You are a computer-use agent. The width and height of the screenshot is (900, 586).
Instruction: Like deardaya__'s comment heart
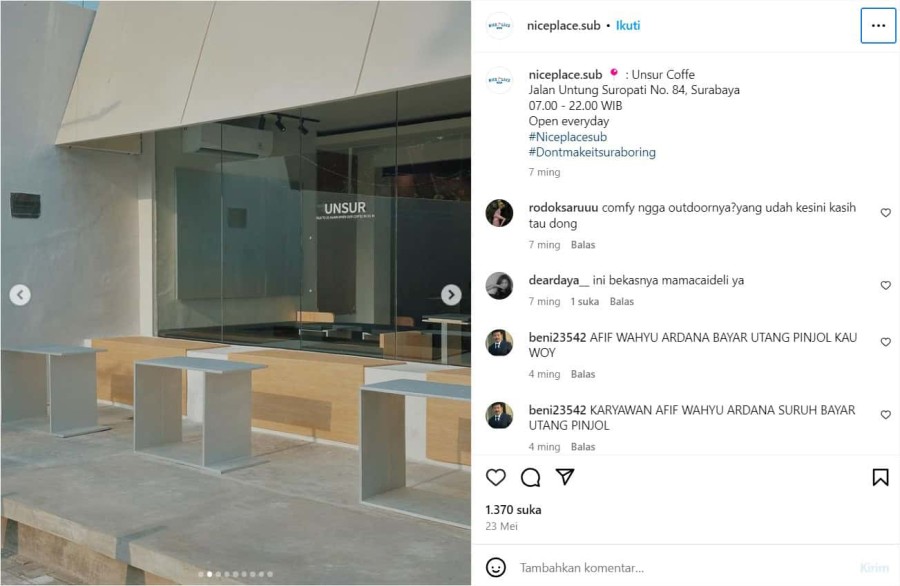point(886,285)
